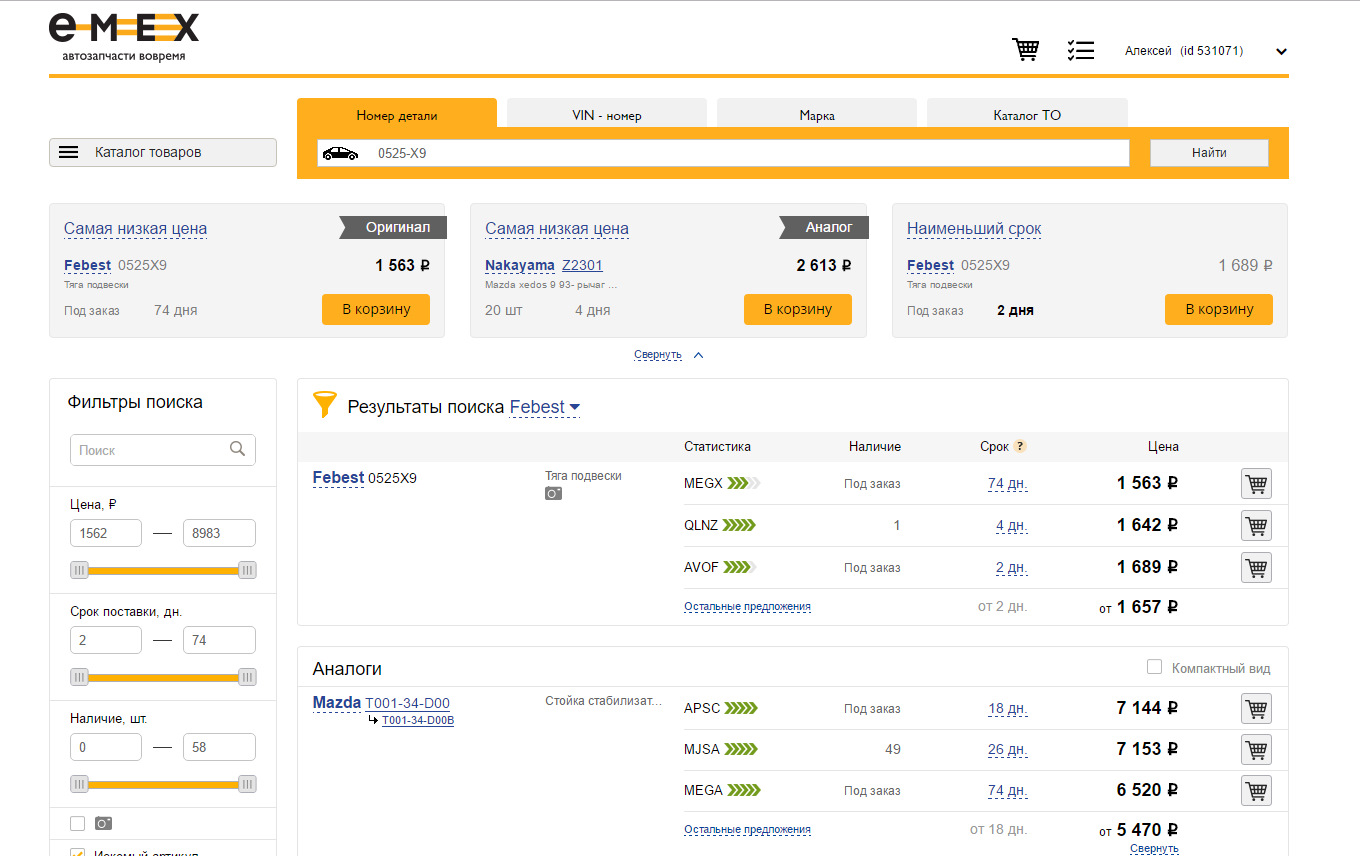Click MEGX supplier rating arrows
Image resolution: width=1360 pixels, height=856 pixels.
click(x=744, y=483)
